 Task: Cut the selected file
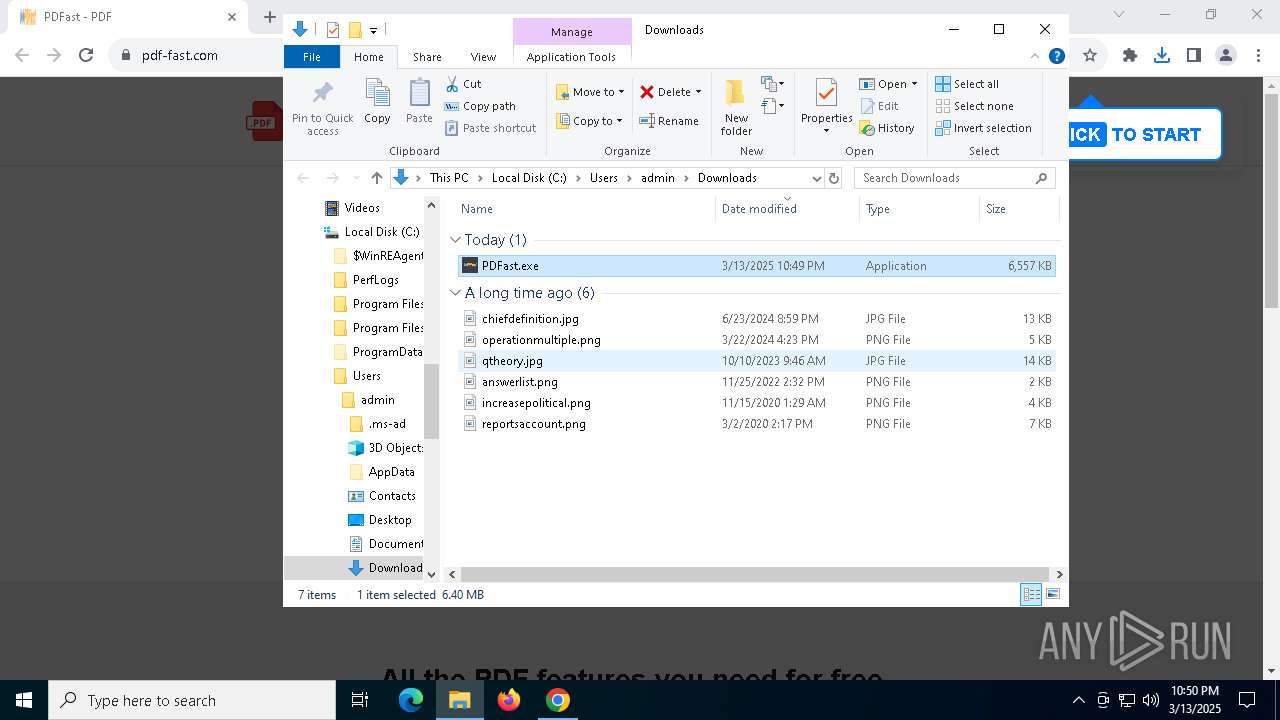463,84
